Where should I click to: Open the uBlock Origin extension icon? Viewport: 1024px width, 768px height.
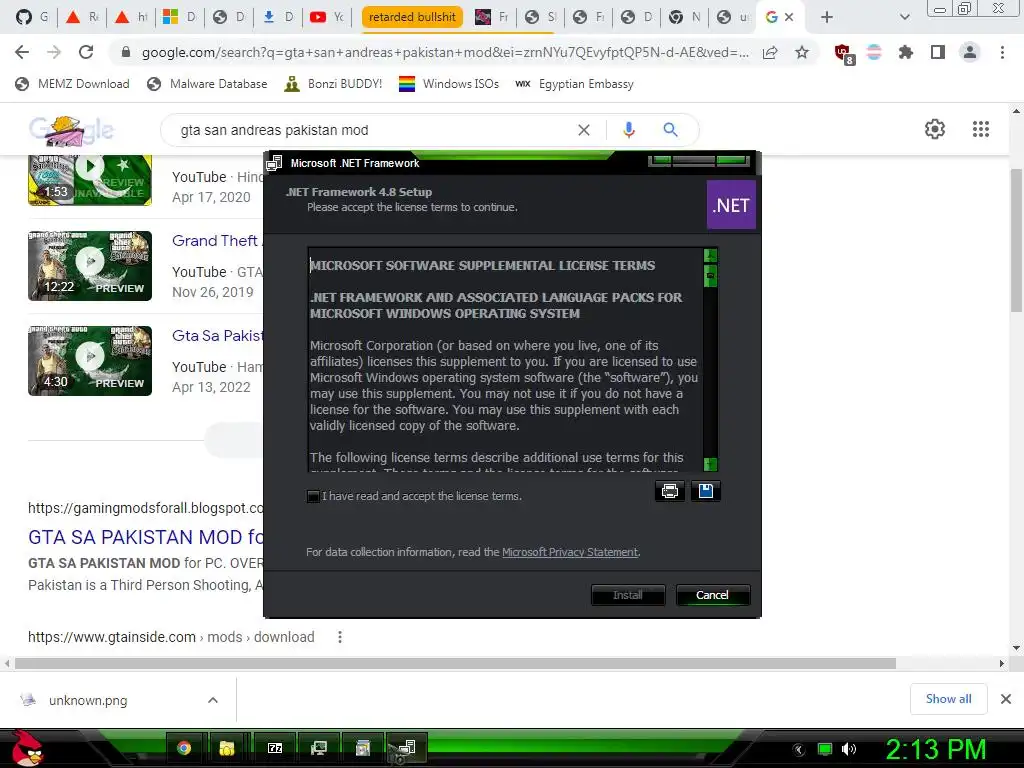pos(843,53)
